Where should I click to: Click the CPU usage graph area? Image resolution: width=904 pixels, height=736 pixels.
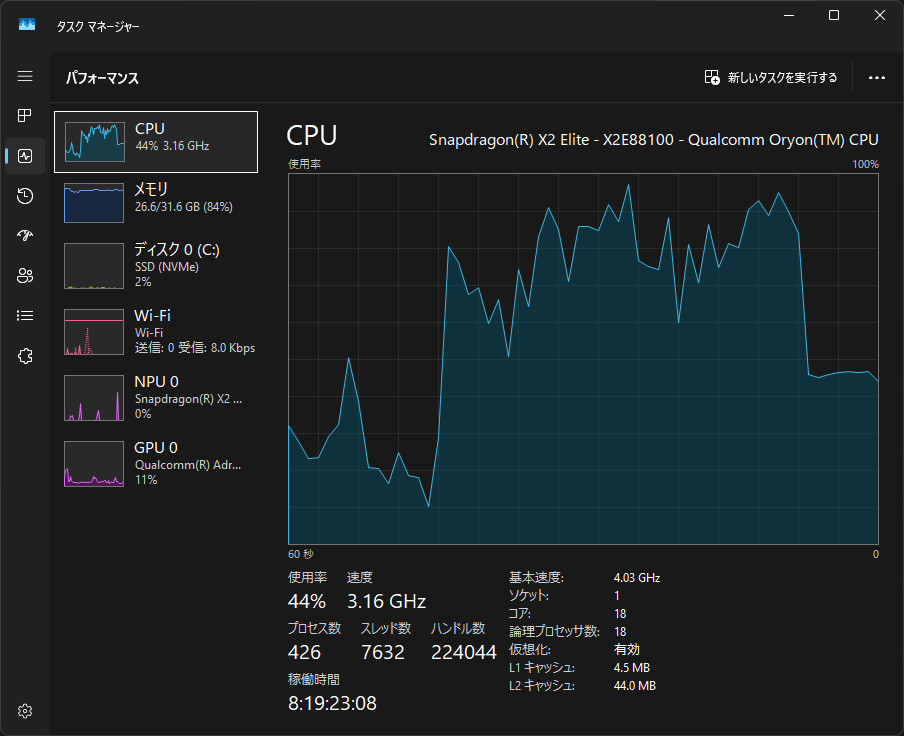point(583,358)
